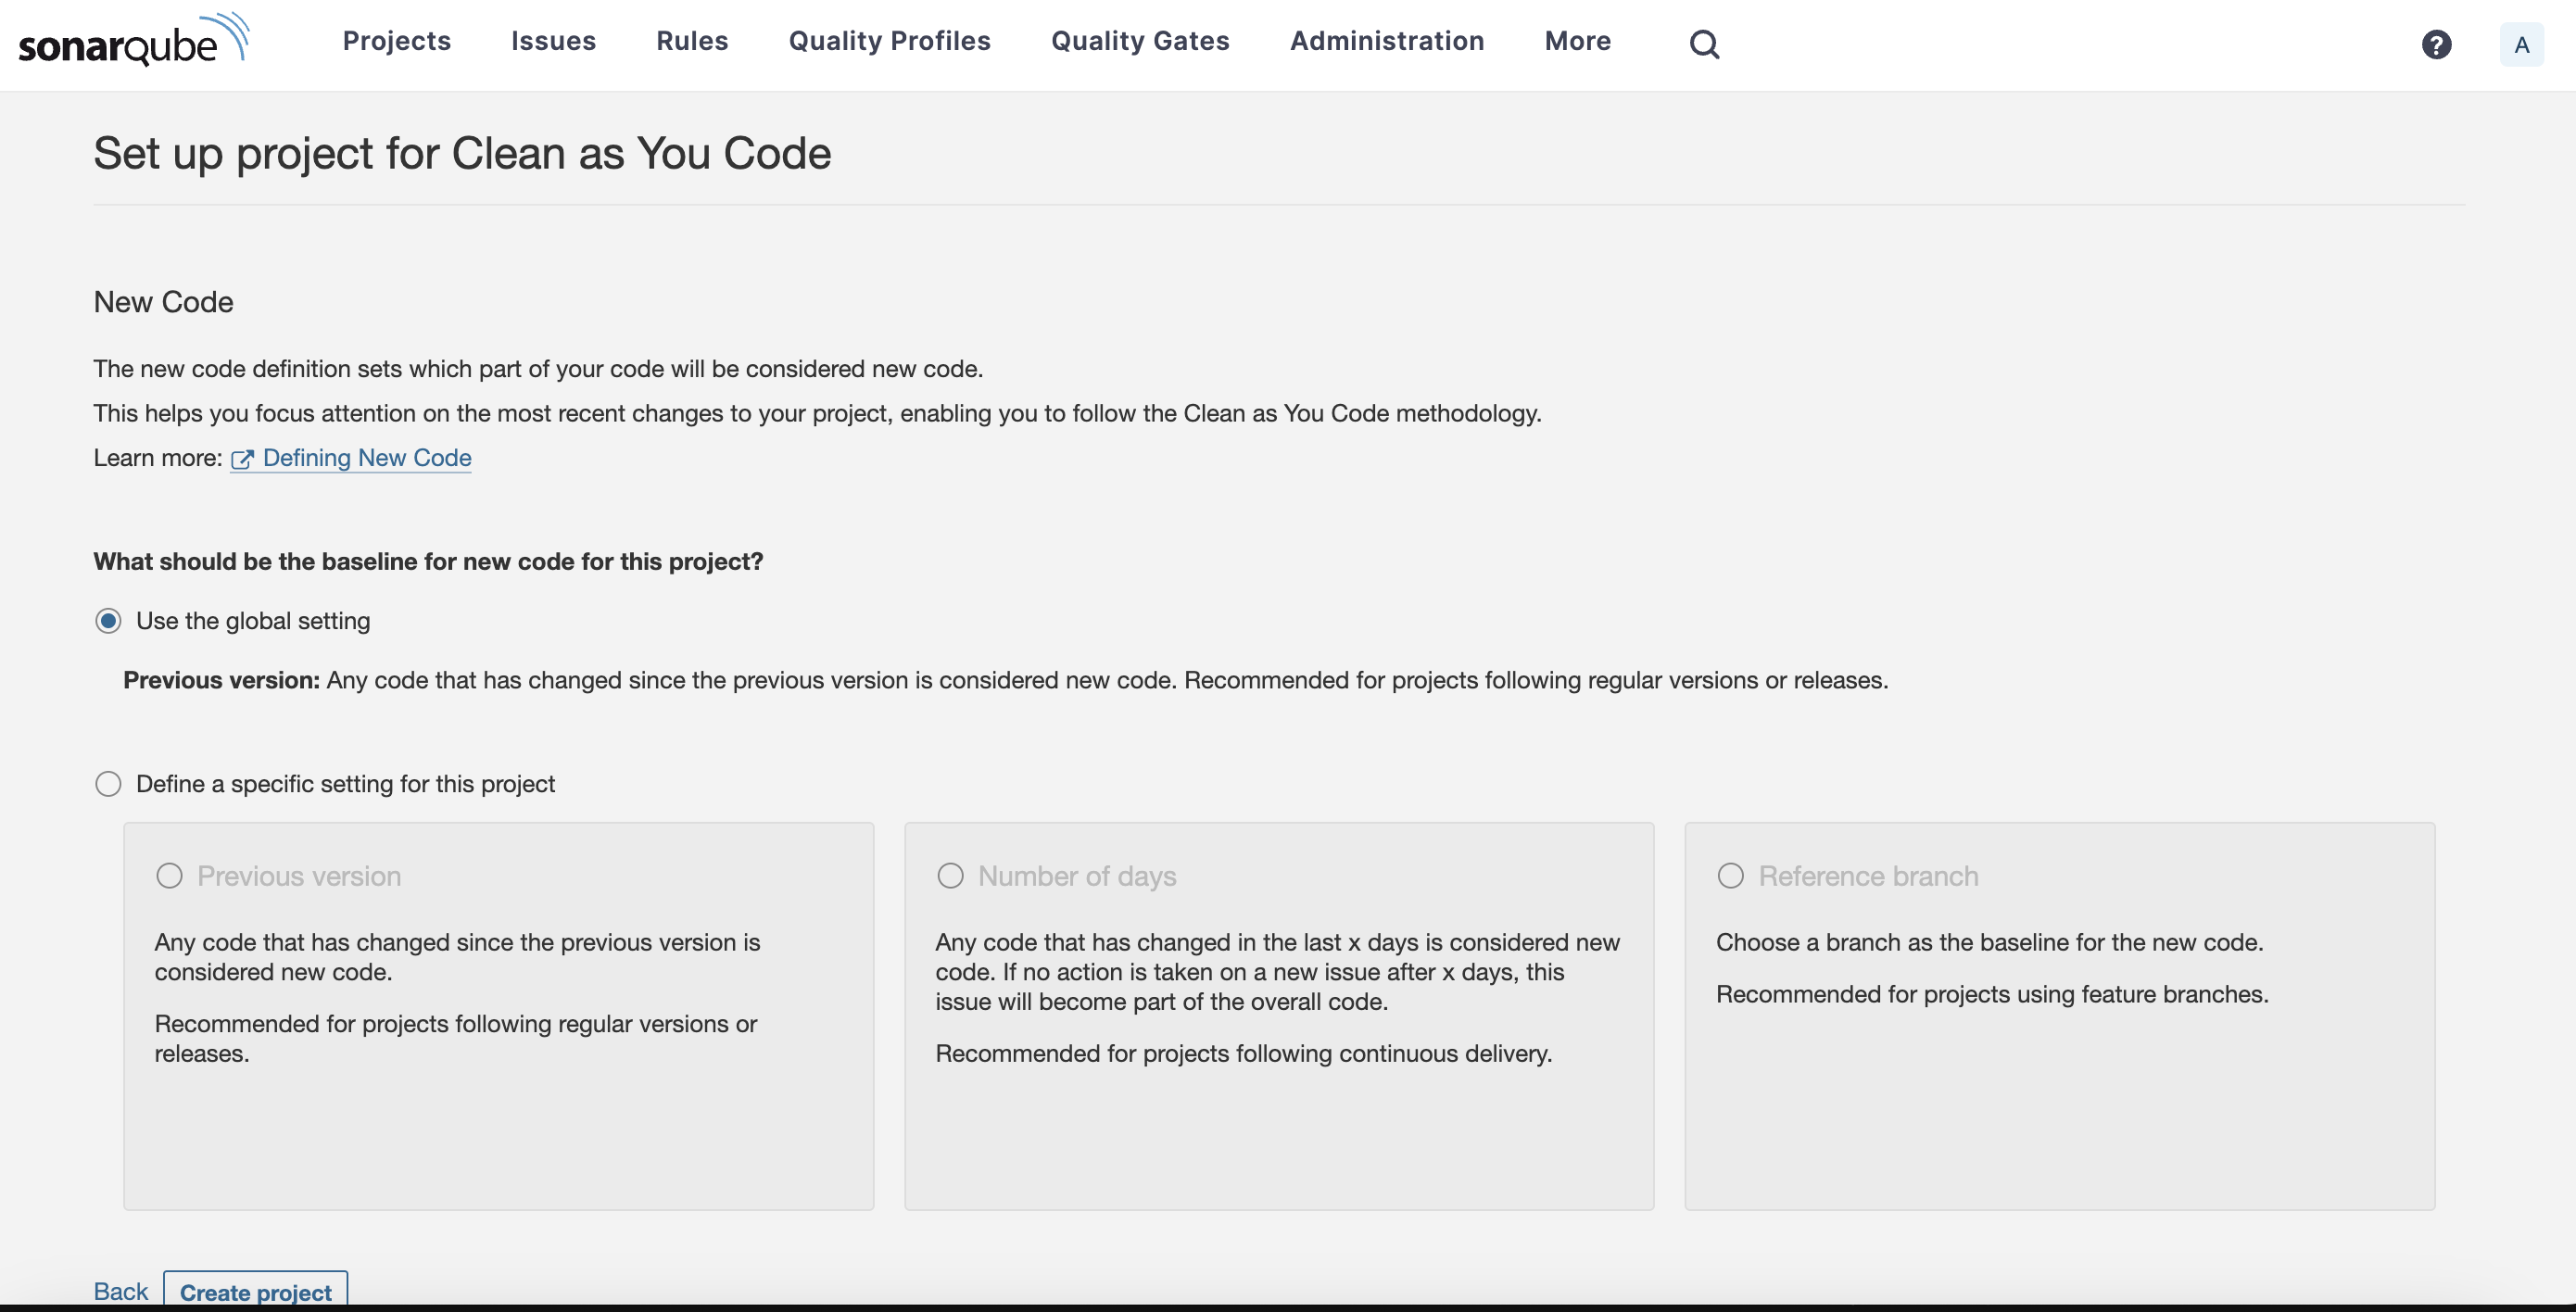2576x1312 pixels.
Task: Expand the More menu in navigation
Action: click(x=1577, y=41)
